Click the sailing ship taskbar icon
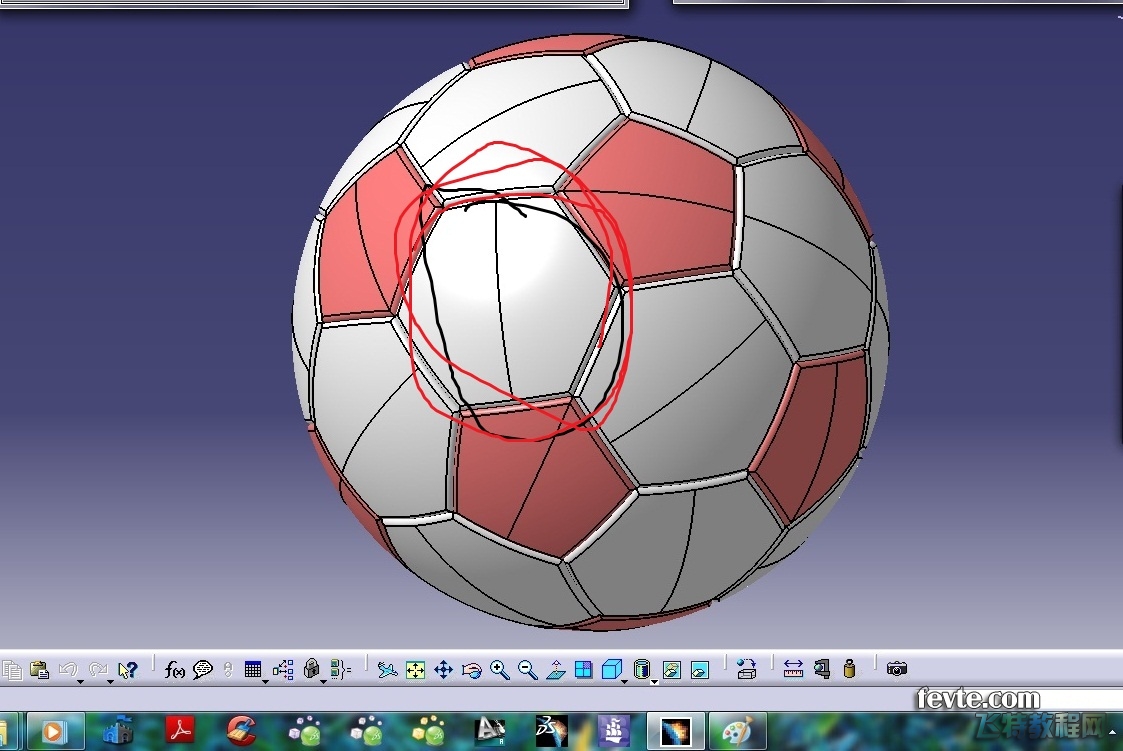Image resolution: width=1123 pixels, height=751 pixels. (x=614, y=730)
